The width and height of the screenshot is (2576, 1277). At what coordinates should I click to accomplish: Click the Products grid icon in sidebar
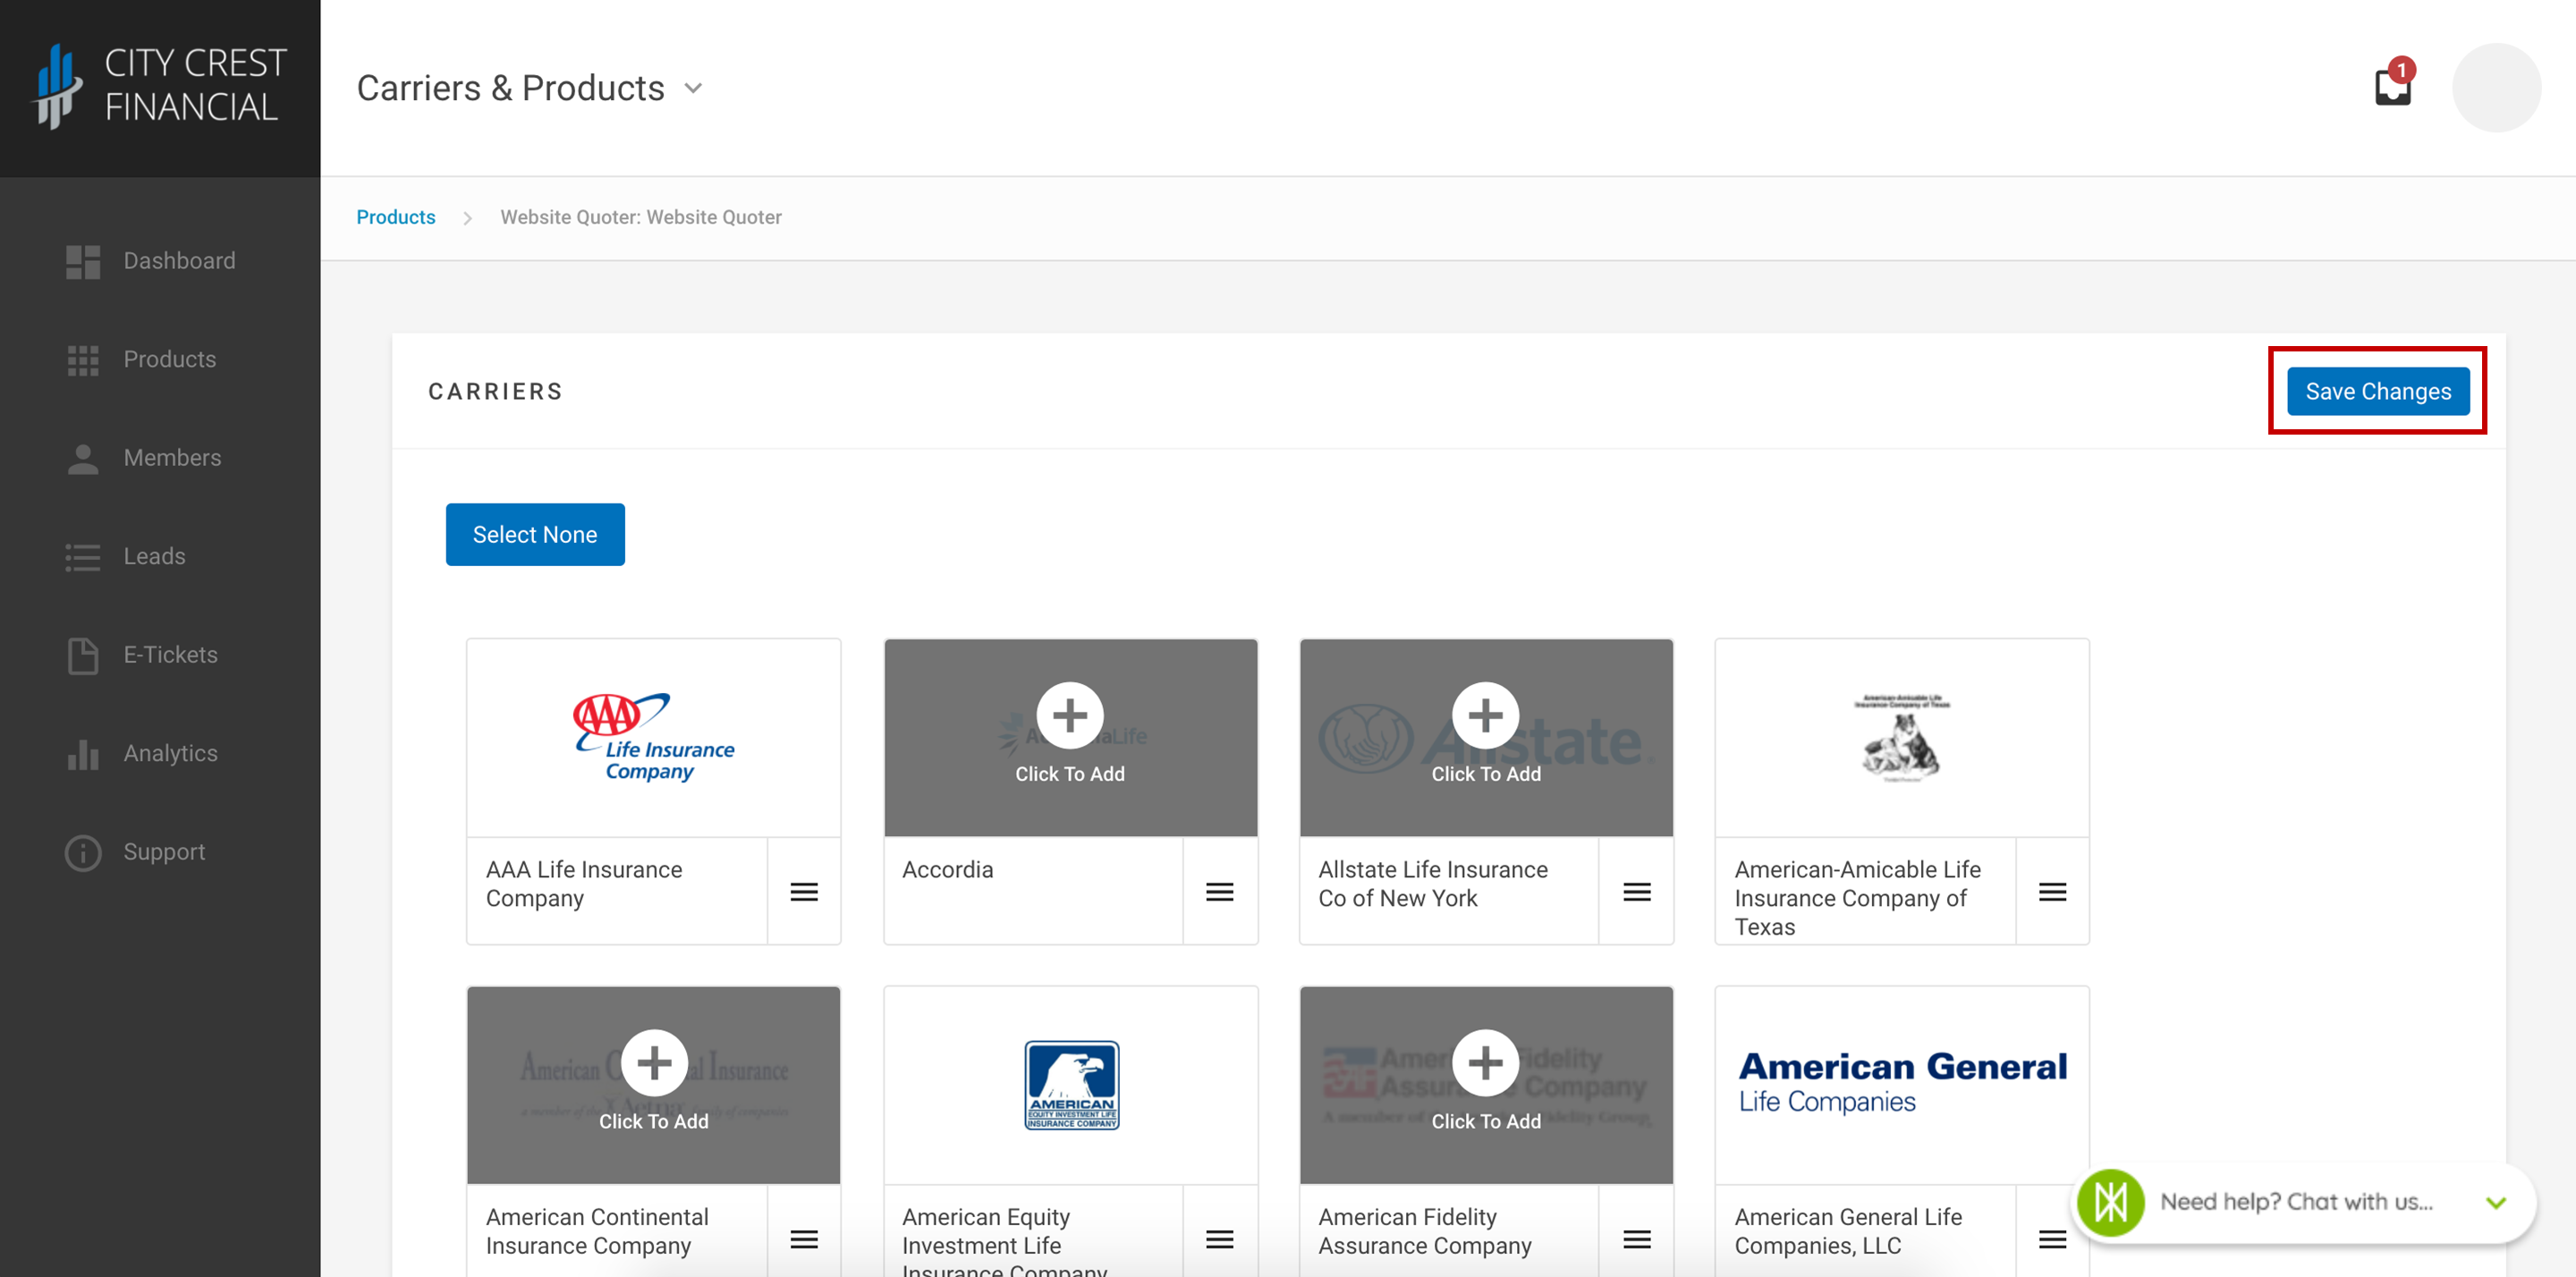(x=83, y=360)
